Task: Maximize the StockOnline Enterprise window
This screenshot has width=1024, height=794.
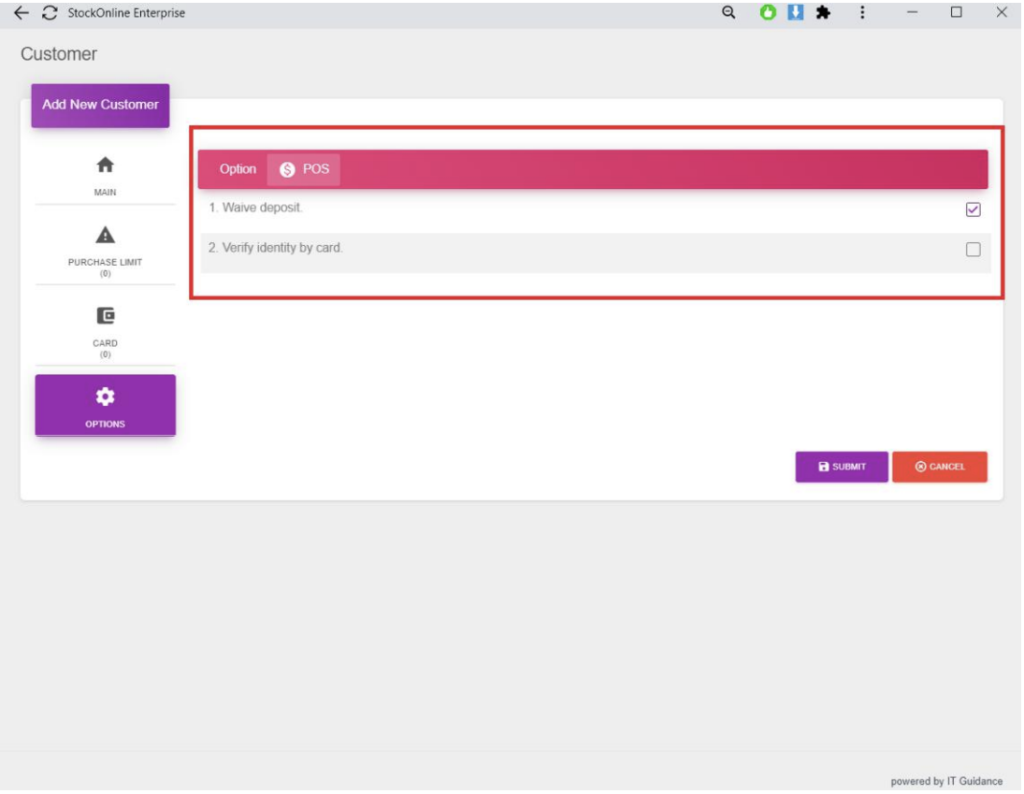Action: [956, 13]
